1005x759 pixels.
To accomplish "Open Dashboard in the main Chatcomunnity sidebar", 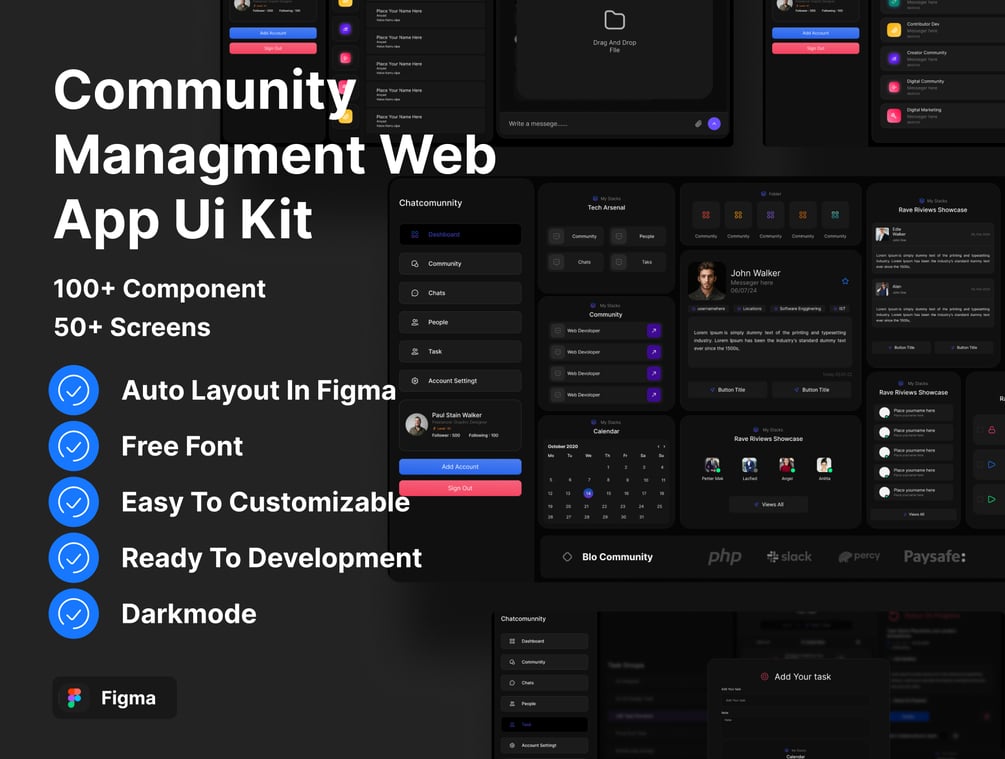I will click(460, 235).
